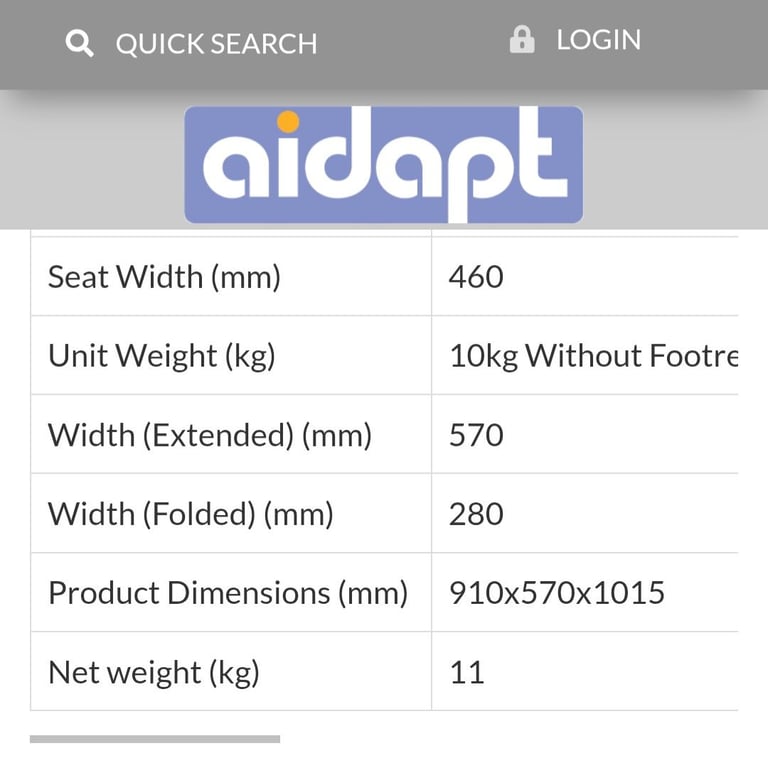
Task: Select the Net weight (kg) label
Action: coord(154,672)
